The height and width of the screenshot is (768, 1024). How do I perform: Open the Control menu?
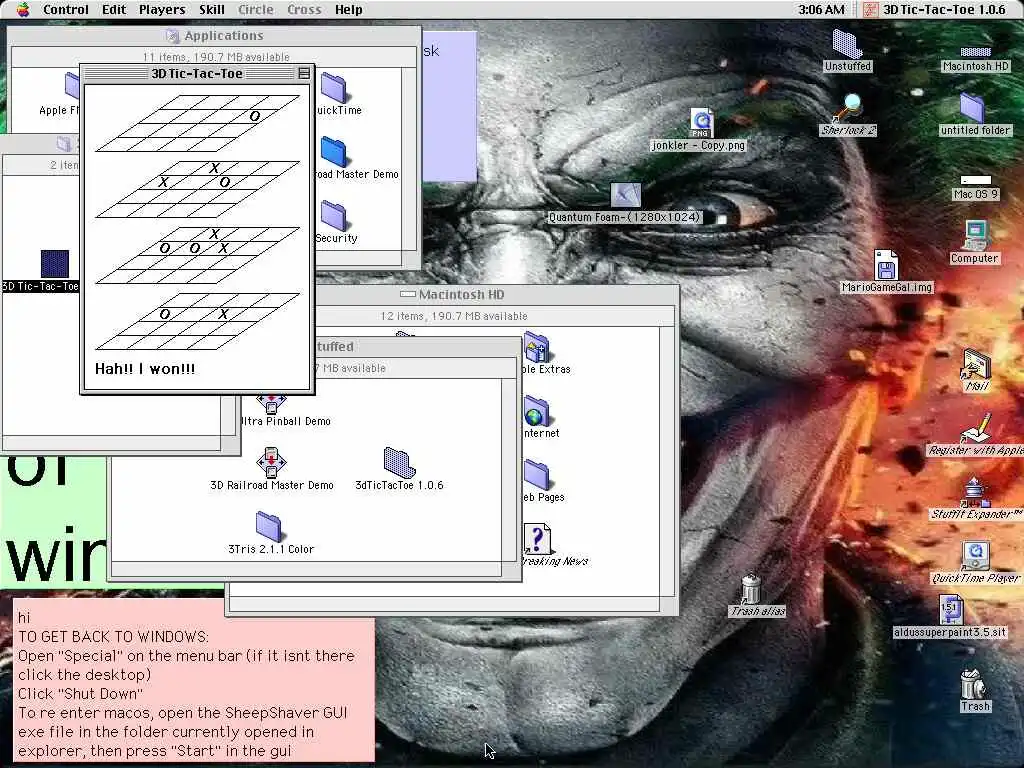click(65, 10)
